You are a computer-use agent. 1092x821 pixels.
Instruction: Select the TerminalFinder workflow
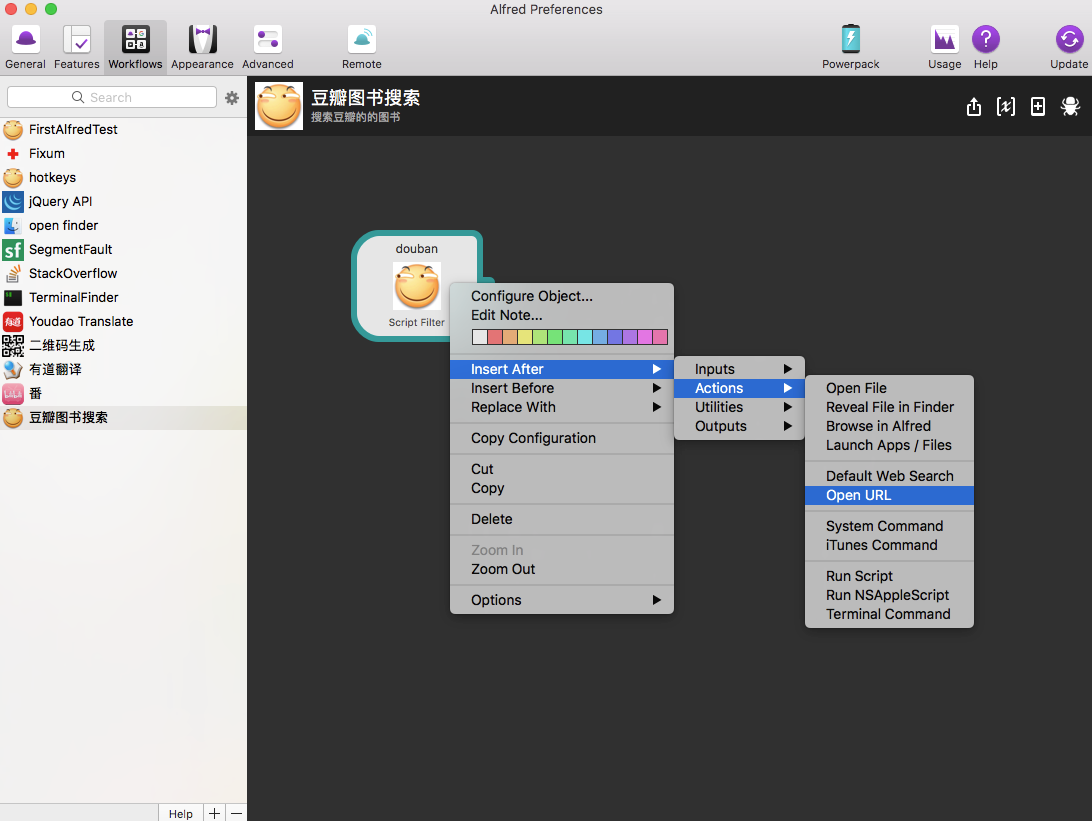[123, 297]
